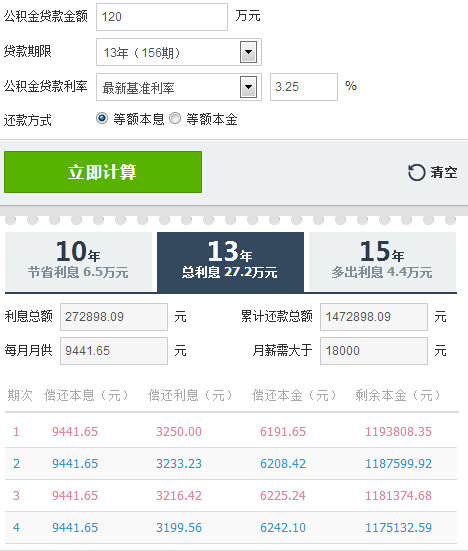Click the period 4 remaining principal 1175132.59

pos(398,527)
